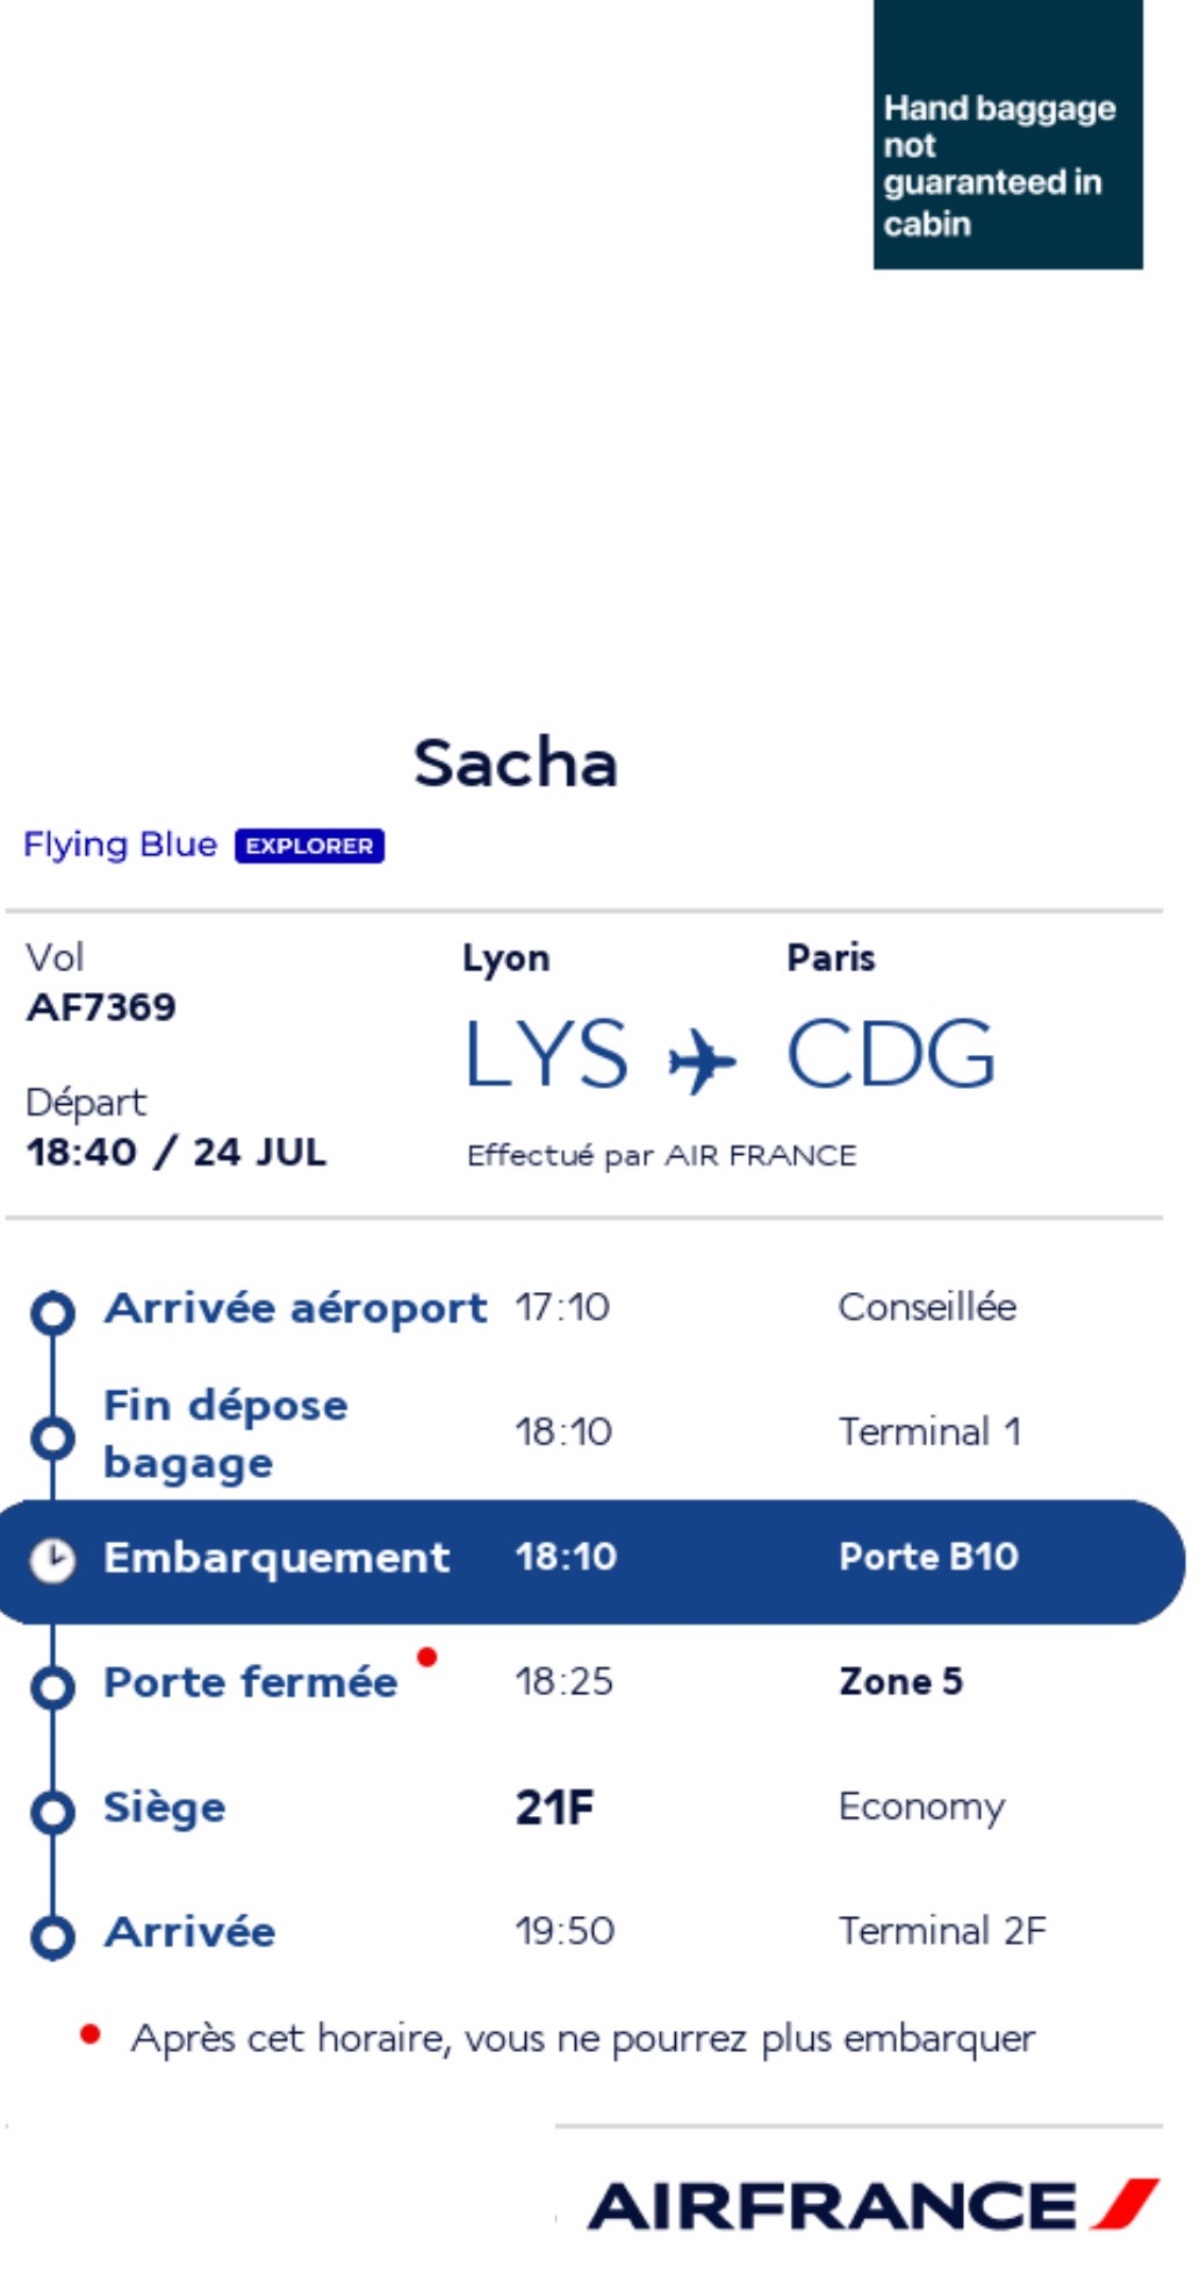Click the timeline circle next to Arrivée
Screen dimensions: 1200x2281
(53, 1937)
